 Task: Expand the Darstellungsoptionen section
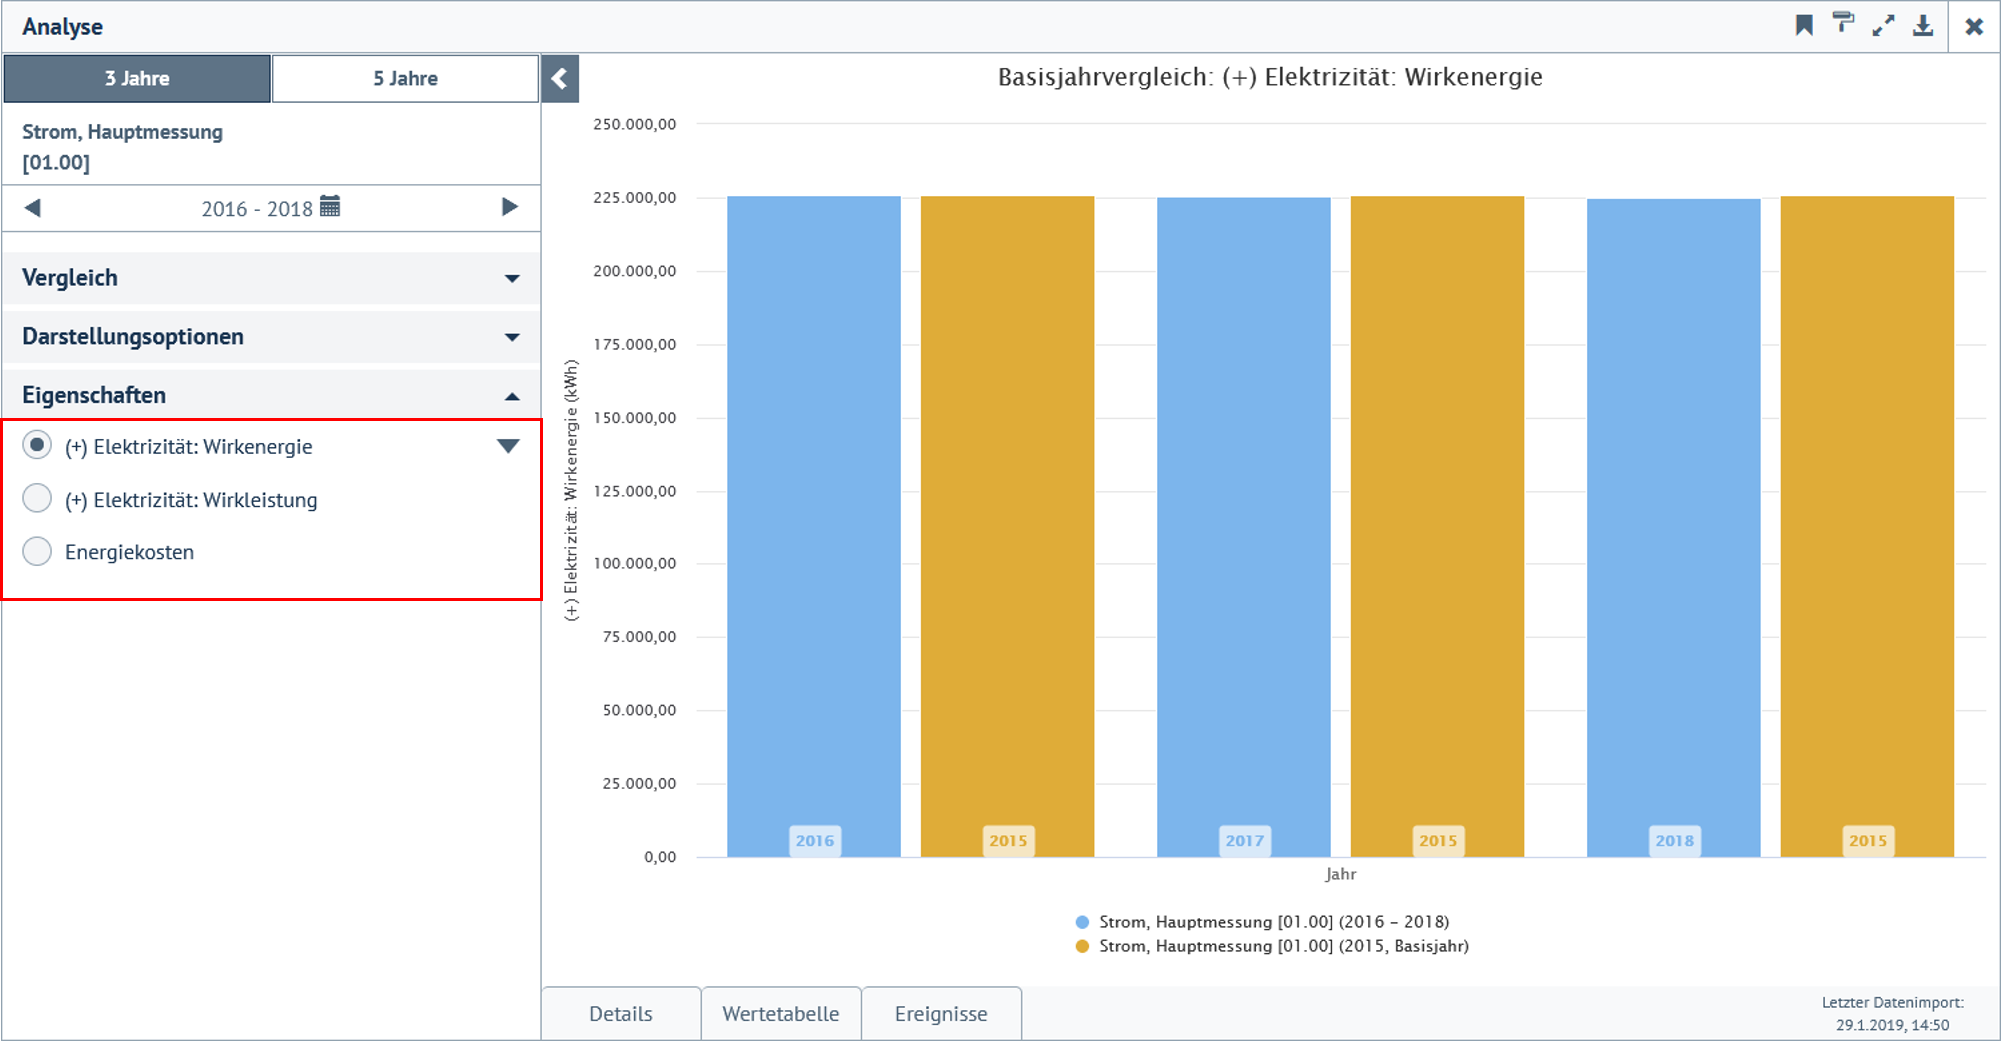(514, 337)
